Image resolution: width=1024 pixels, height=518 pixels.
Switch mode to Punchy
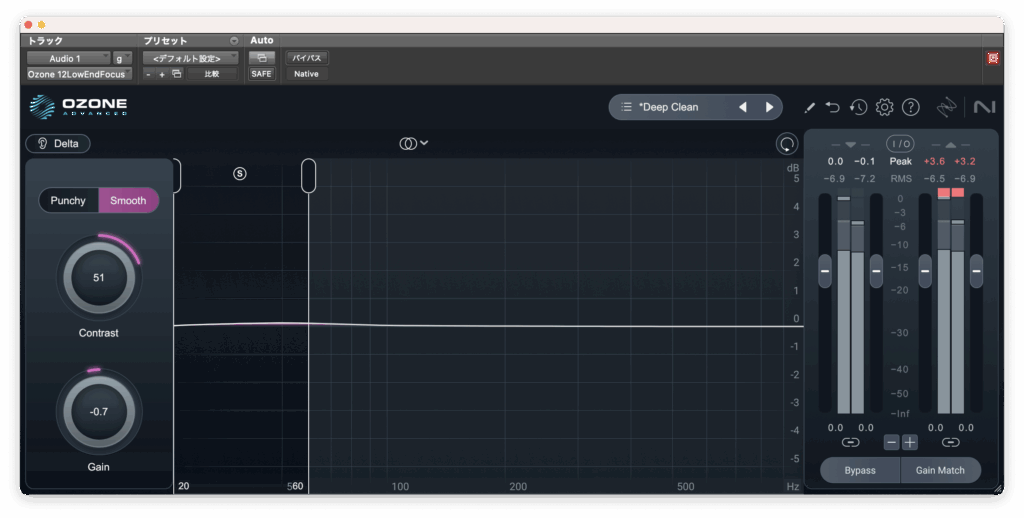pyautogui.click(x=68, y=200)
